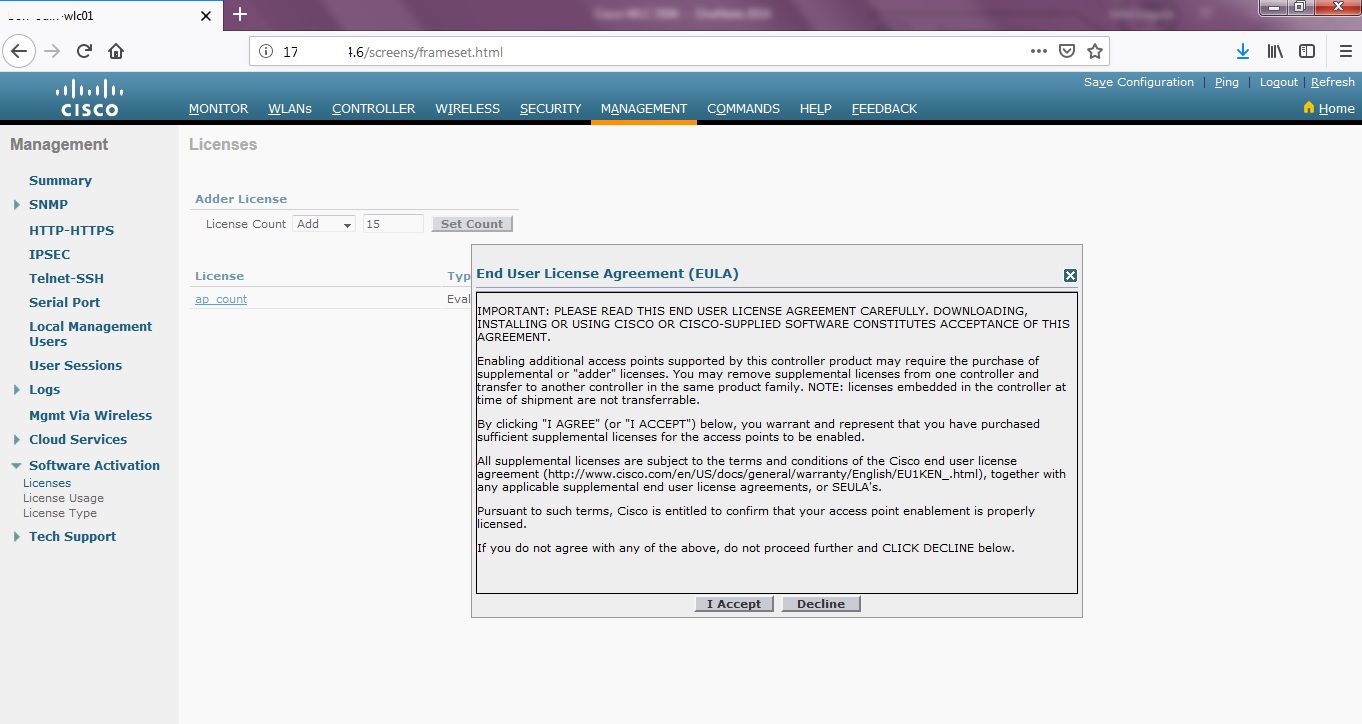
Task: Click I Accept in the EULA dialog
Action: tap(734, 604)
